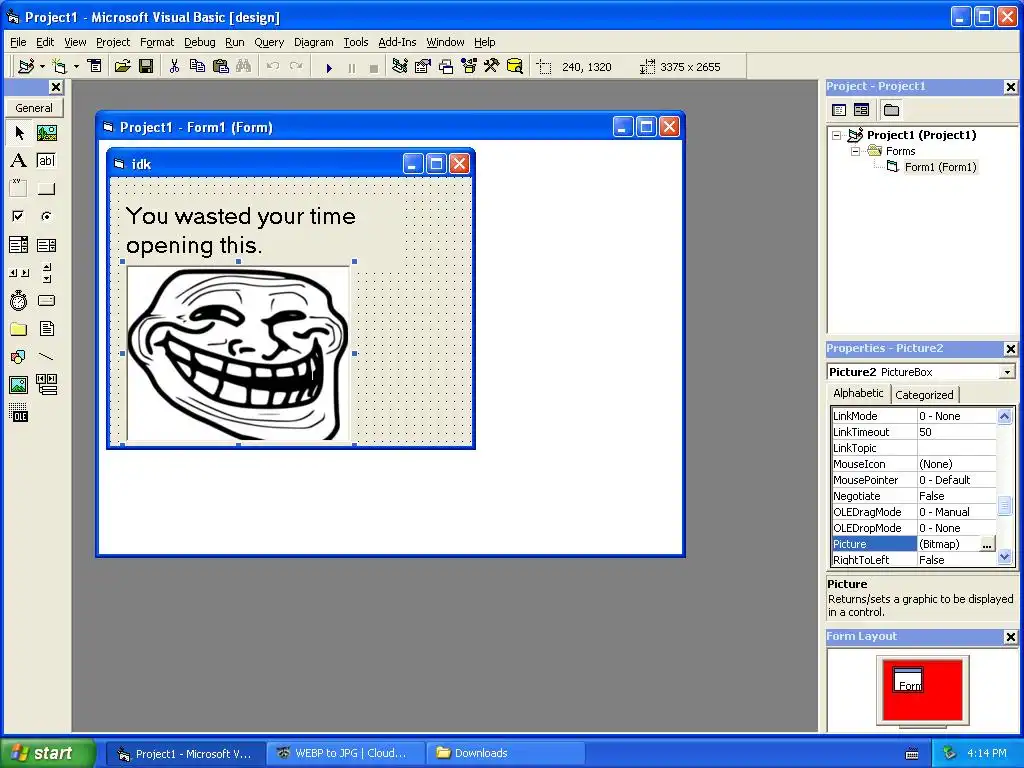
Task: Open the File menu
Action: (x=18, y=42)
